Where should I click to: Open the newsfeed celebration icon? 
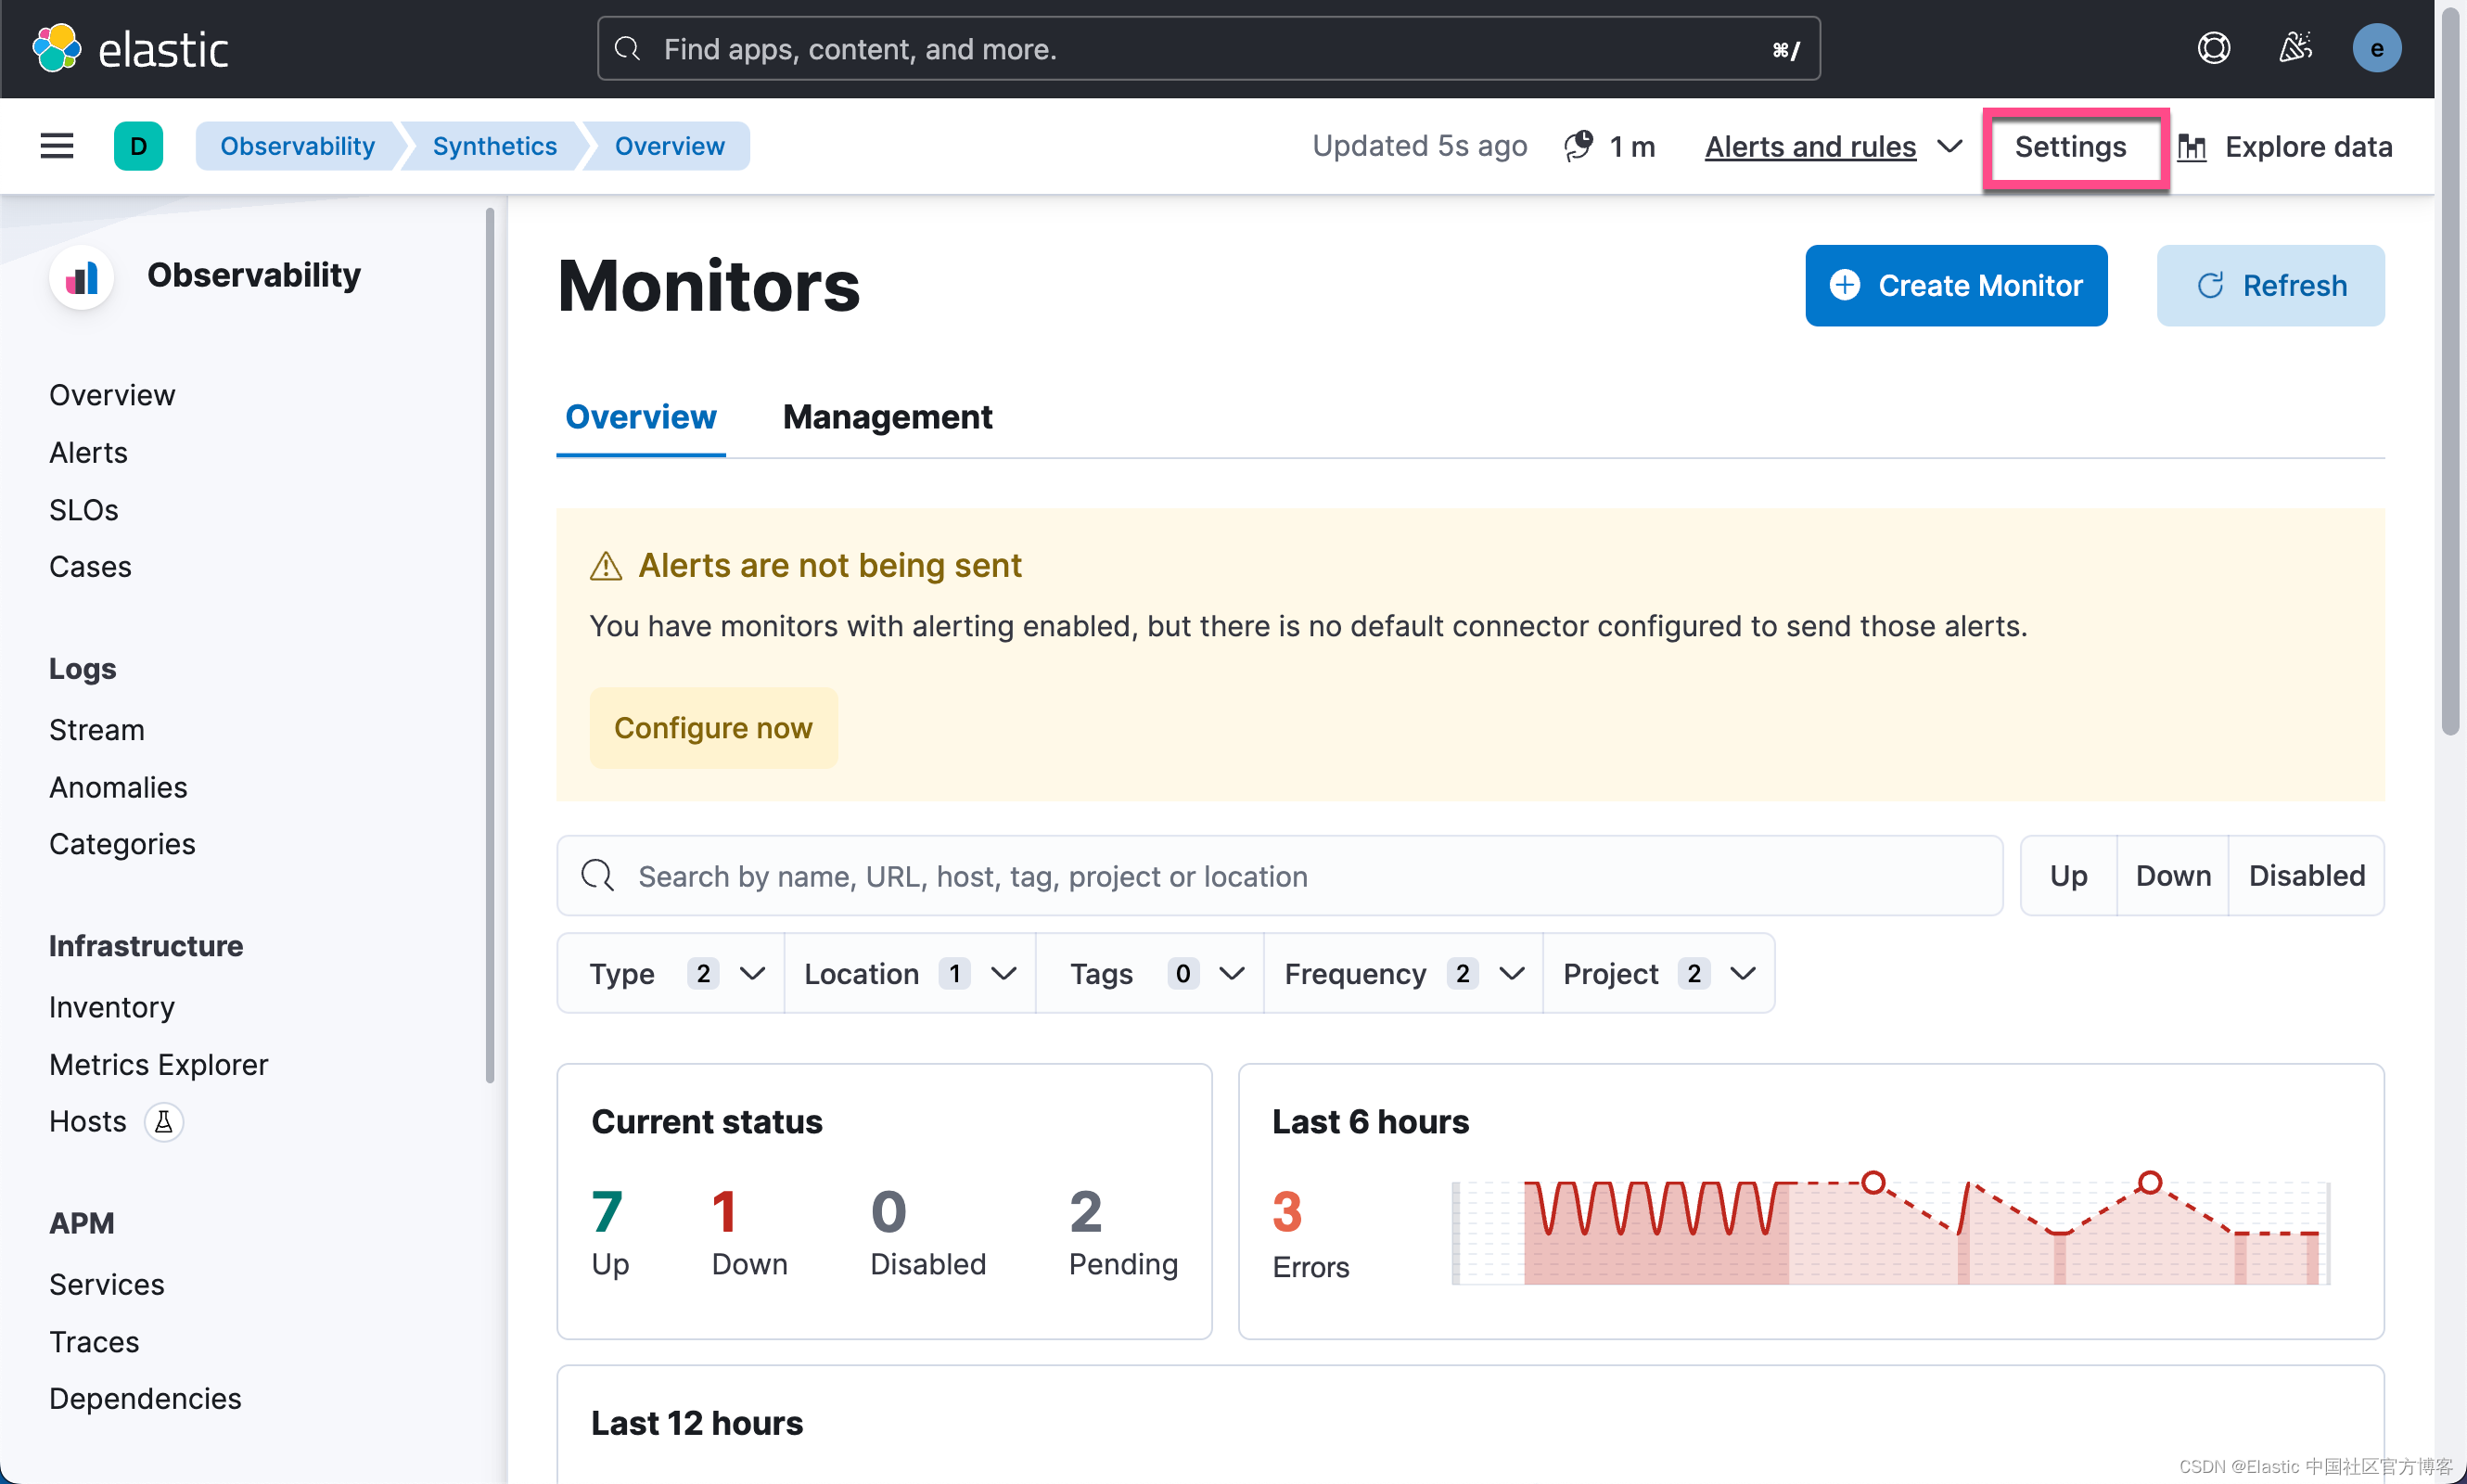click(2295, 48)
